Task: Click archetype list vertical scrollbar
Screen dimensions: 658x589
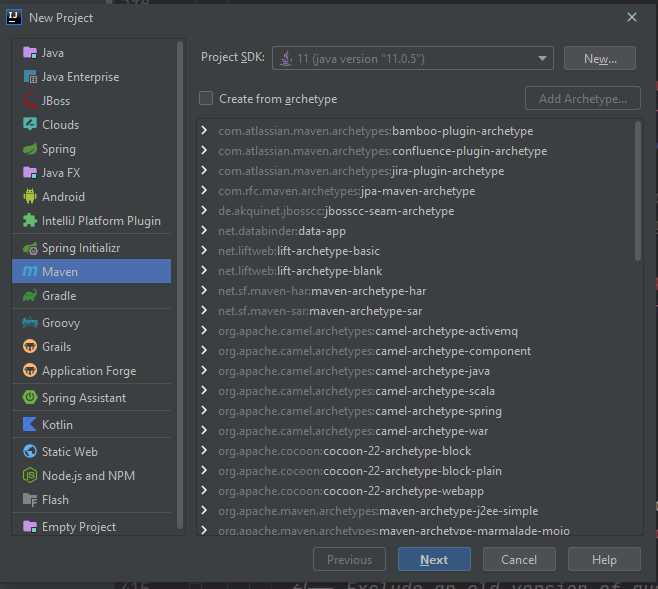Action: tap(638, 191)
